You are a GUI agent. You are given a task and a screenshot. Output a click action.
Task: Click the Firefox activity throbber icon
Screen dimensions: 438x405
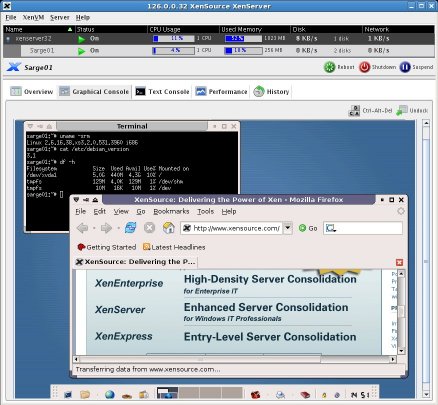401,211
